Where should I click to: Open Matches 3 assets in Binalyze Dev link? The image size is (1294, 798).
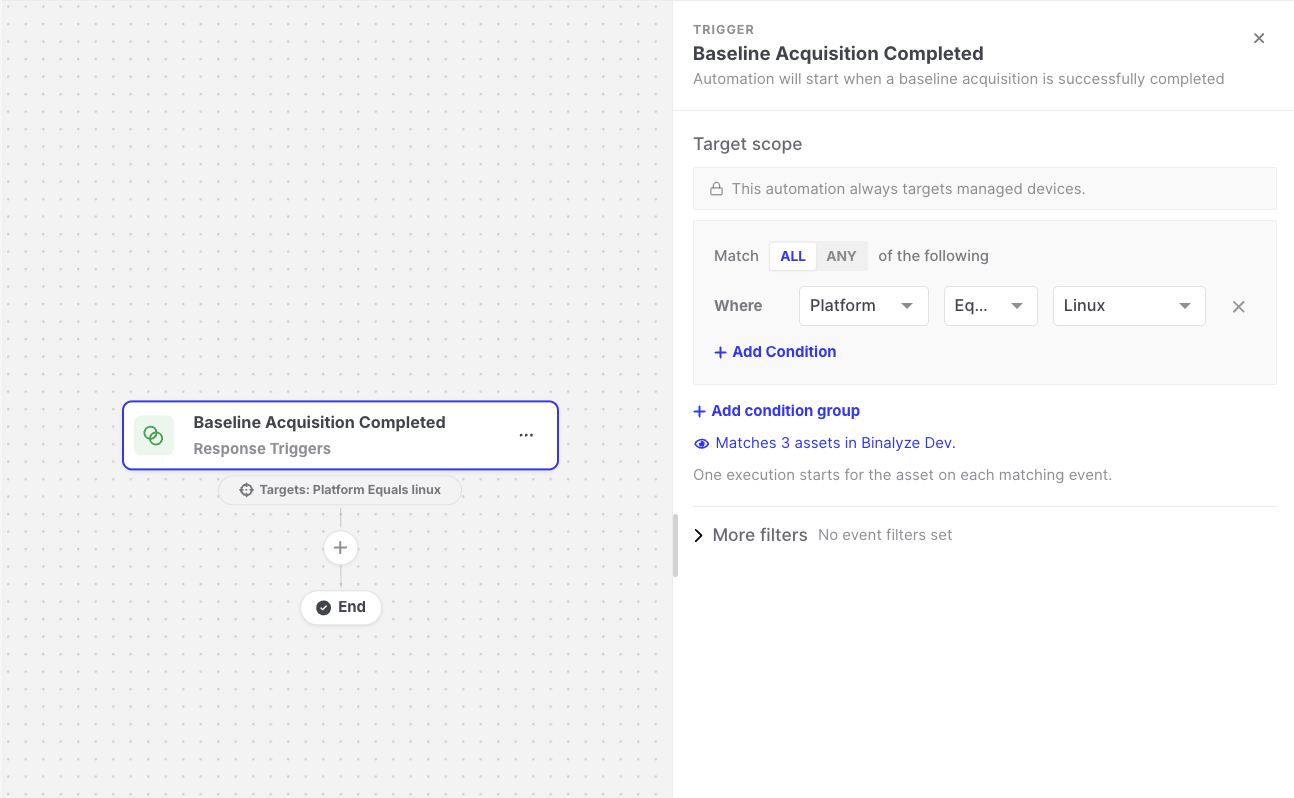coord(835,443)
